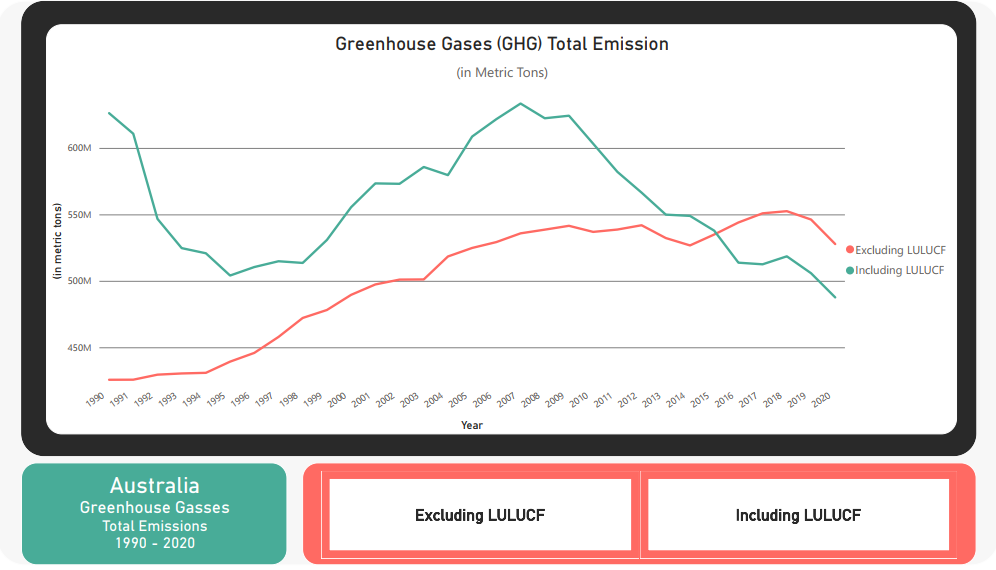The height and width of the screenshot is (570, 996).
Task: Click the green line's 2007 peak point
Action: click(521, 104)
